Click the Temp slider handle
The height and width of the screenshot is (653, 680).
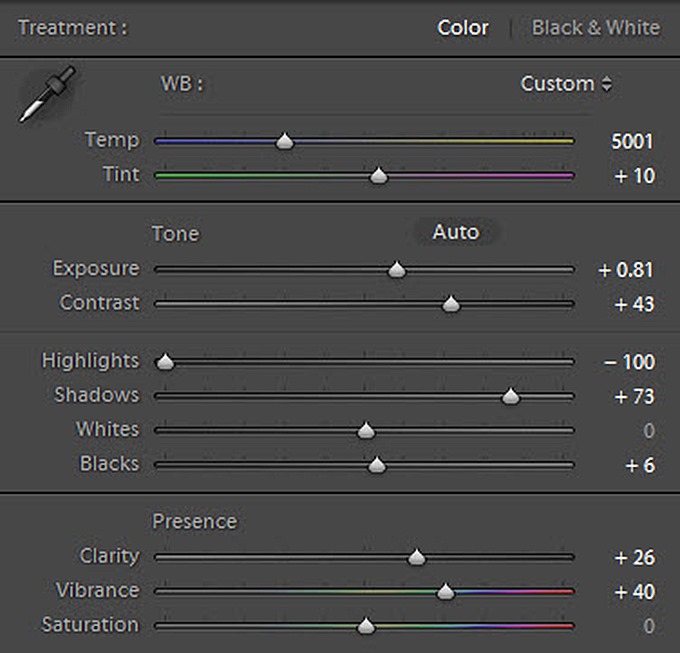tap(285, 142)
